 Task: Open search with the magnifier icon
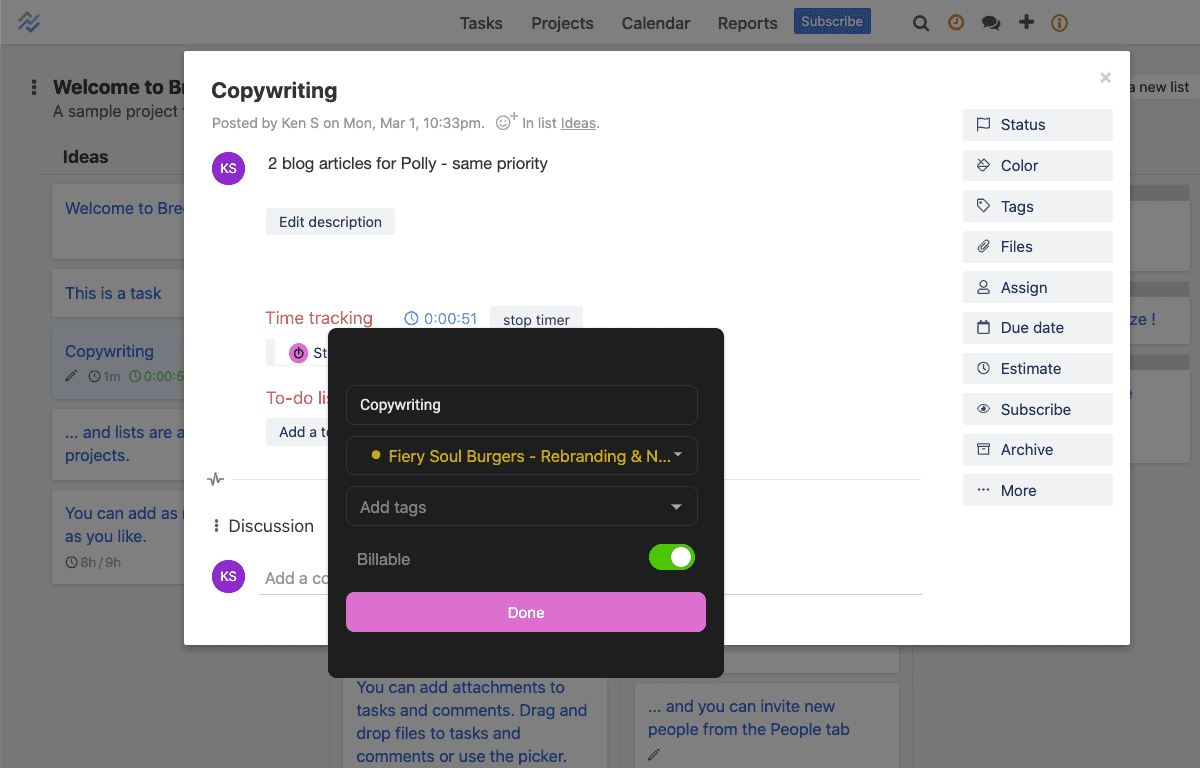920,21
